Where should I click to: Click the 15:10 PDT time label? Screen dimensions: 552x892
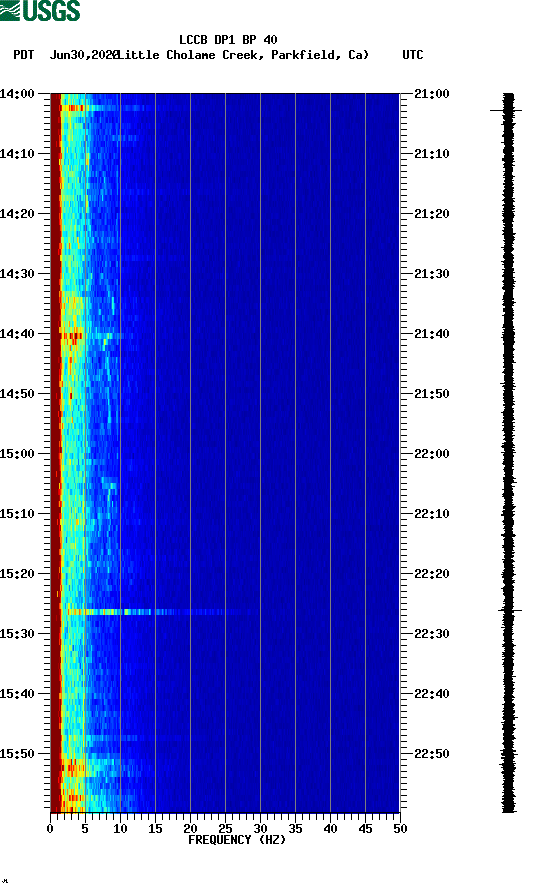point(17,514)
